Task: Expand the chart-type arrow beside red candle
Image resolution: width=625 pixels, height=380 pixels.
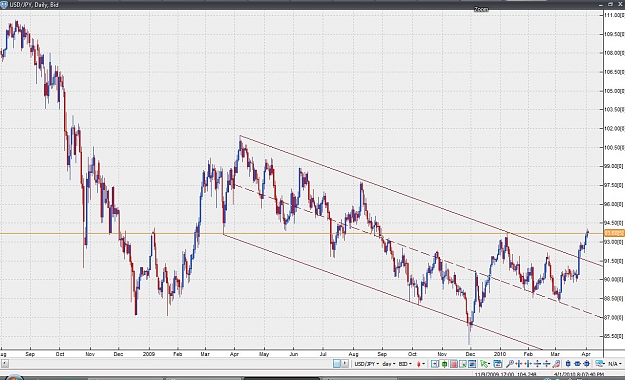Action: point(424,364)
